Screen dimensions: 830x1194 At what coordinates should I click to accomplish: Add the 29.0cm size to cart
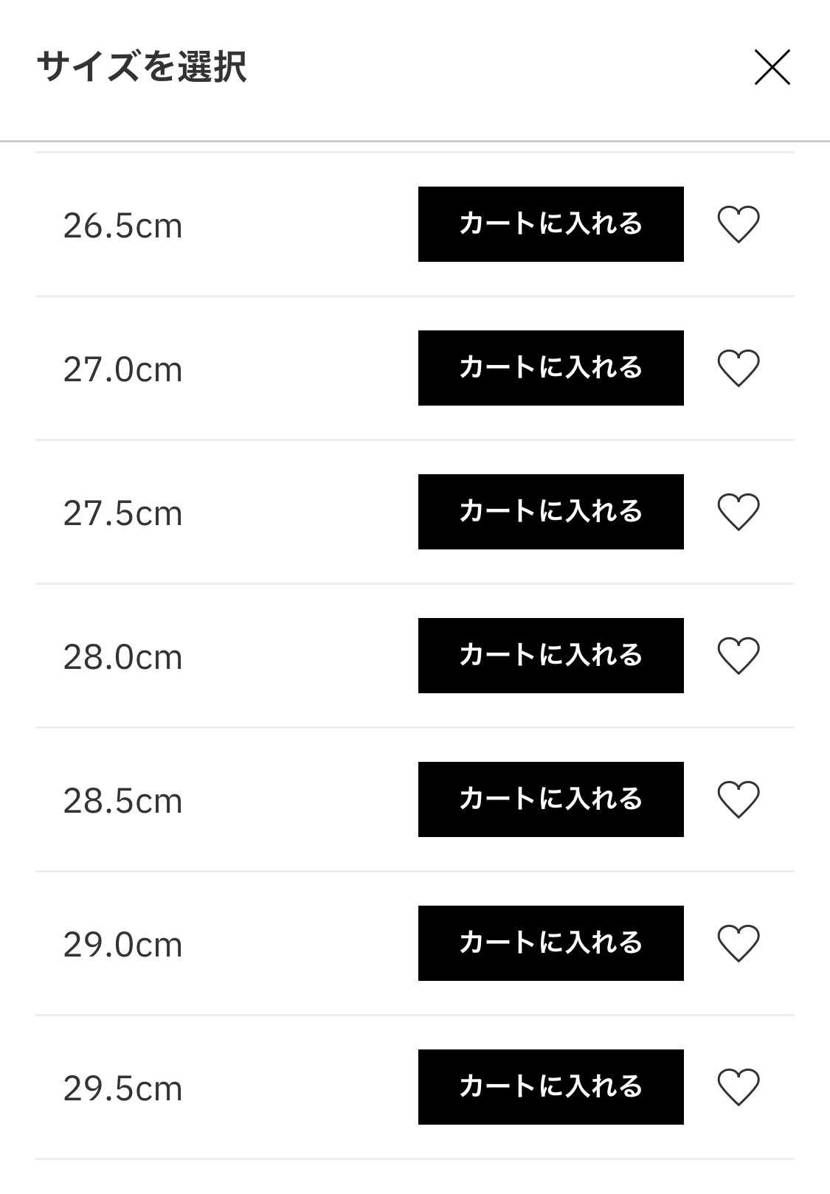(551, 943)
